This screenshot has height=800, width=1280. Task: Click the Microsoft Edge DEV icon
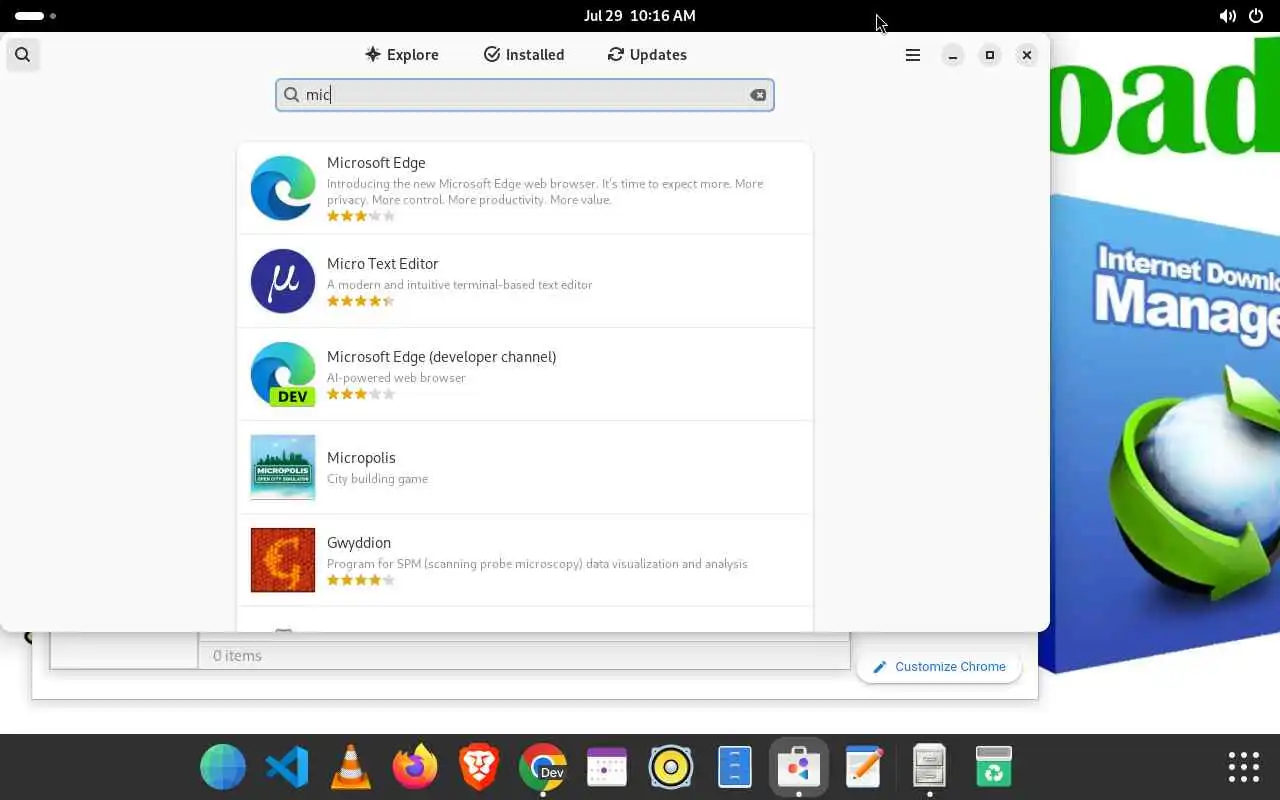283,374
